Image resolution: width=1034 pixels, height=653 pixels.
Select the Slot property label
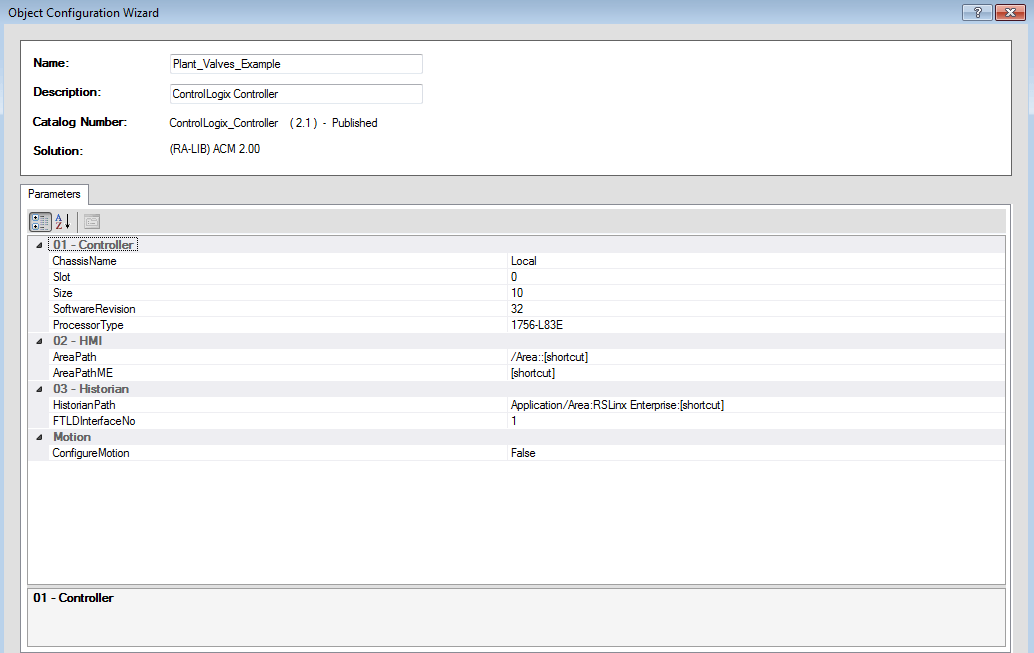tap(61, 277)
